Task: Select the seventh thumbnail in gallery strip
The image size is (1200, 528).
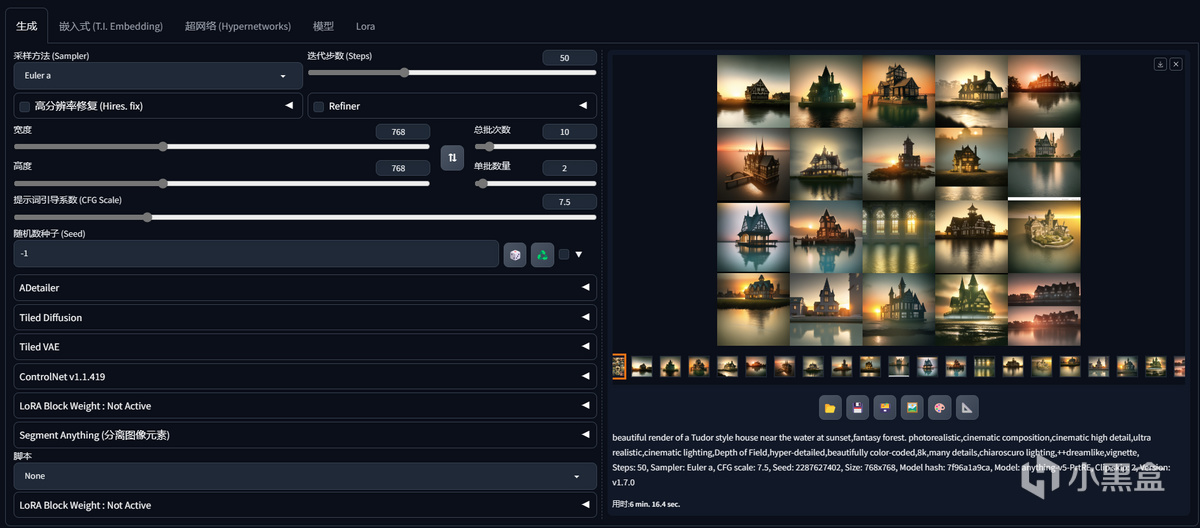Action: point(785,367)
